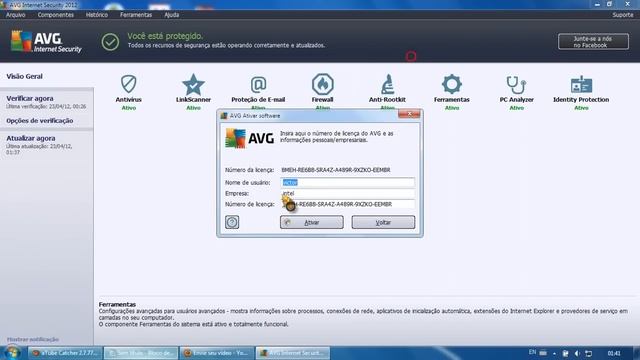Open the Ajuda menu

pyautogui.click(x=171, y=15)
